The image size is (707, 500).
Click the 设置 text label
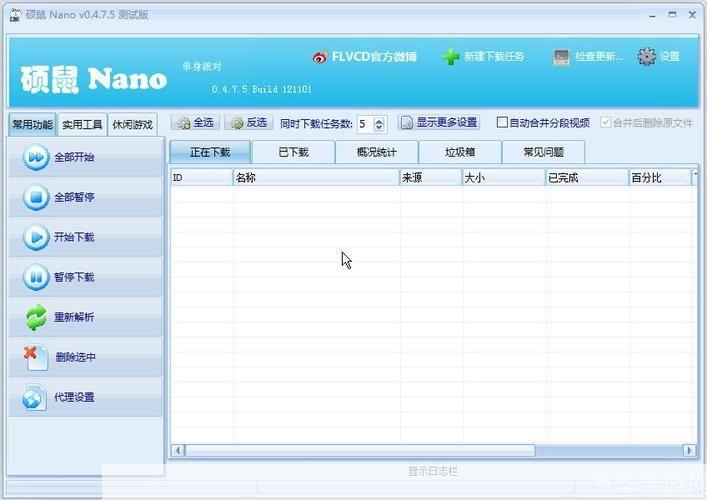670,57
